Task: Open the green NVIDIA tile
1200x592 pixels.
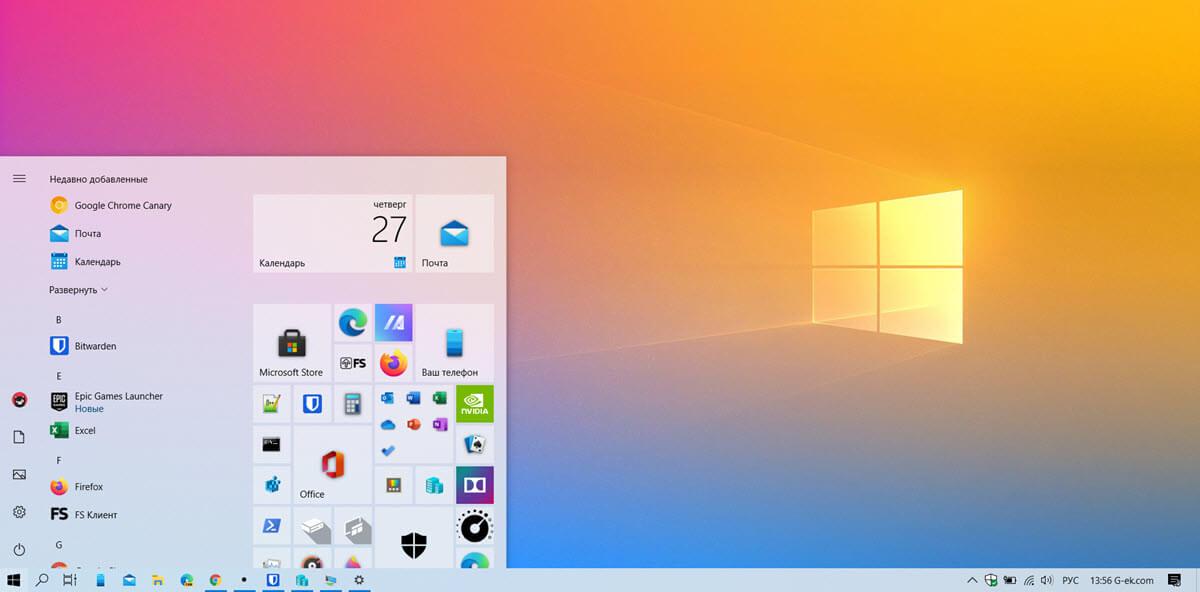Action: click(474, 404)
